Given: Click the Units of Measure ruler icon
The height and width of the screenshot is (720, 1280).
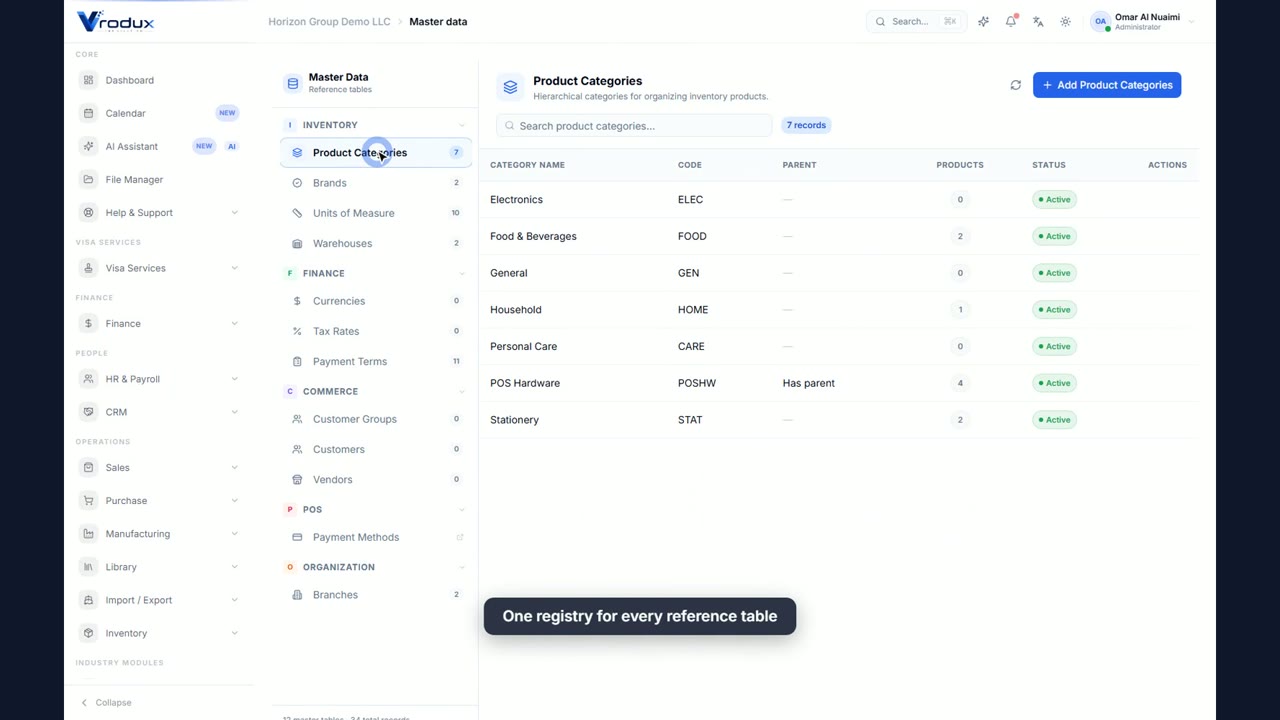Looking at the screenshot, I should coord(297,213).
